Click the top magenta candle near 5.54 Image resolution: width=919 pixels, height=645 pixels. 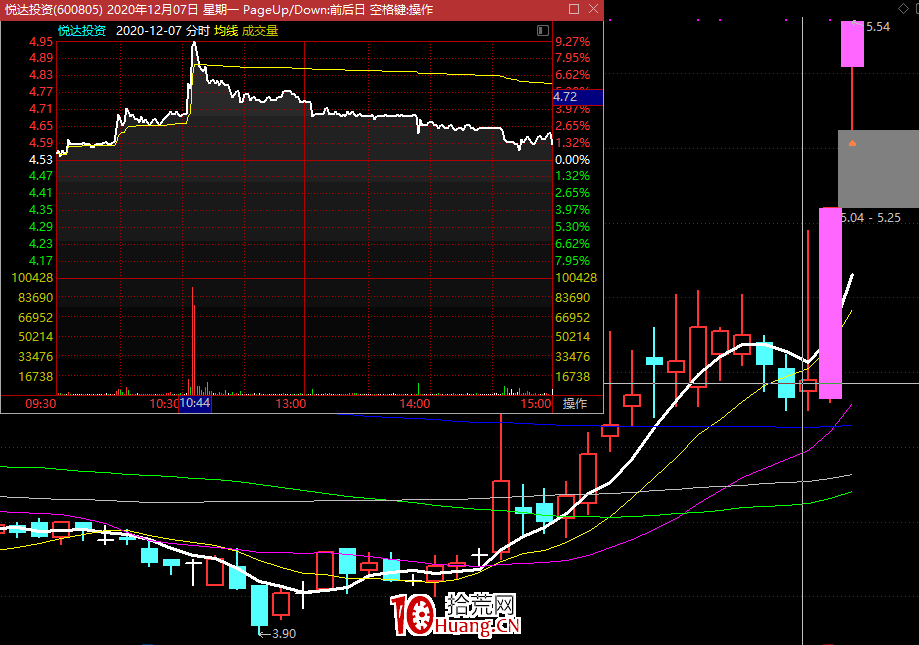point(852,43)
